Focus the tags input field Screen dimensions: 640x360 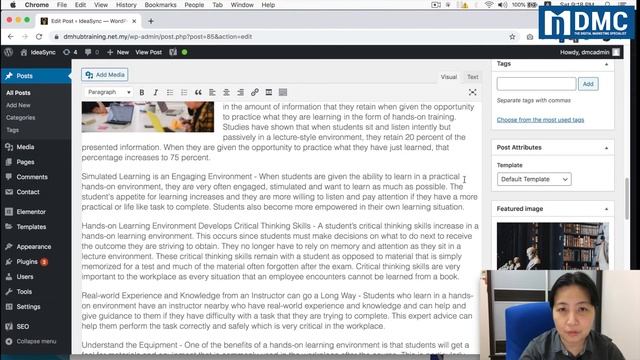point(536,84)
